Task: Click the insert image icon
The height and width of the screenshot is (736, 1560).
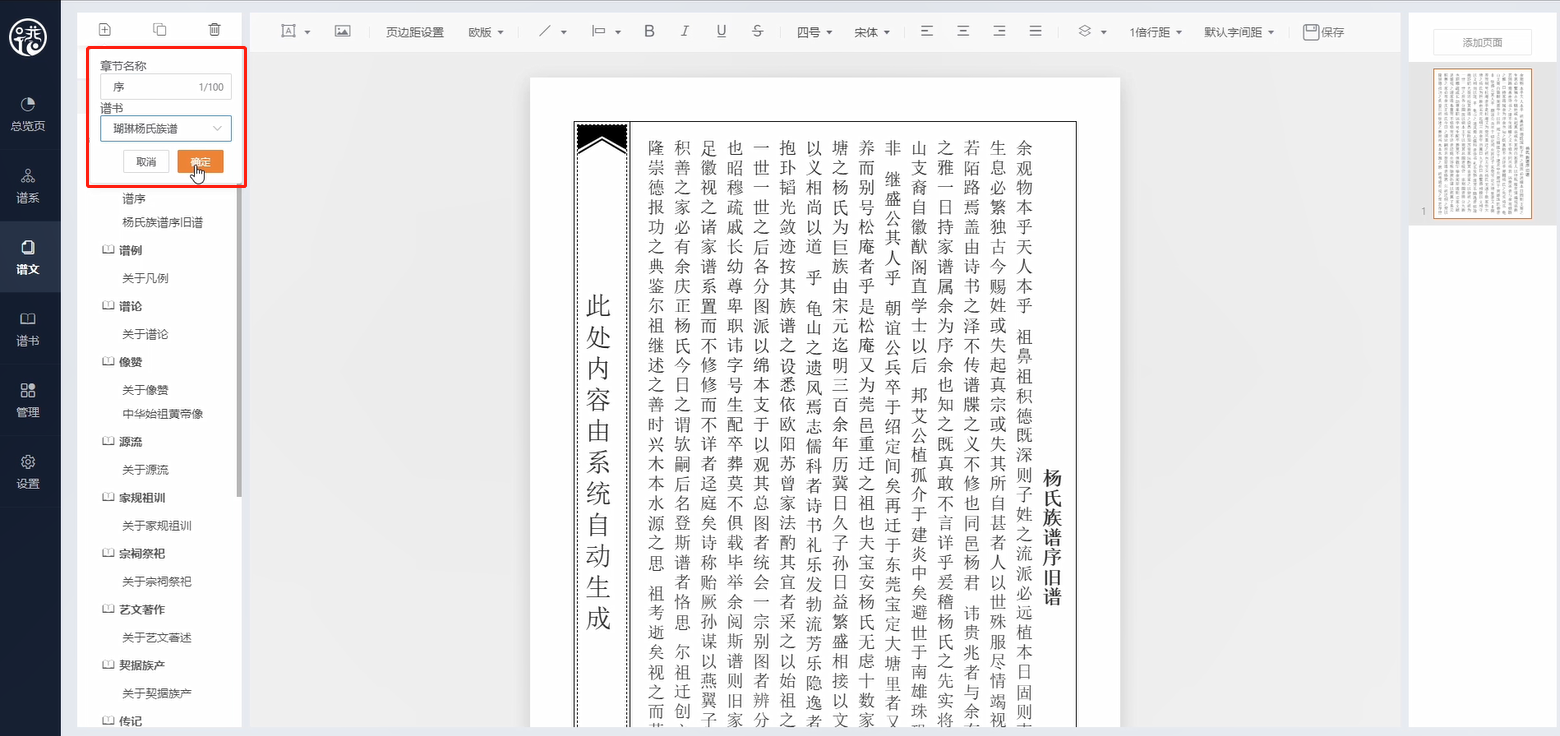Action: [x=342, y=32]
